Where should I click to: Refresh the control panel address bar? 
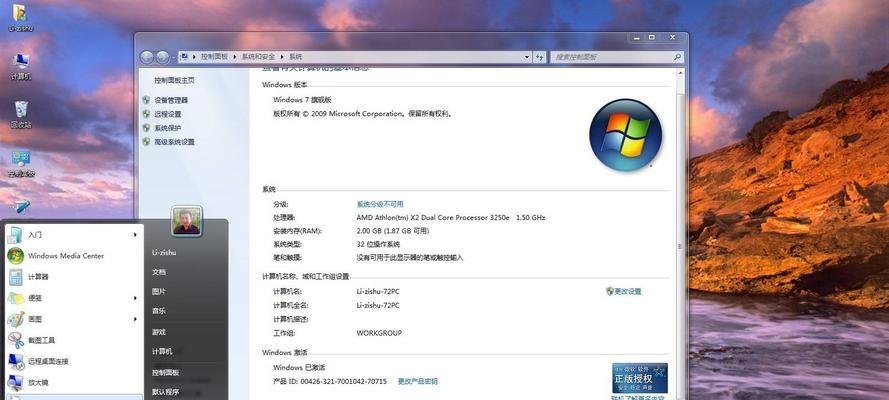click(540, 57)
